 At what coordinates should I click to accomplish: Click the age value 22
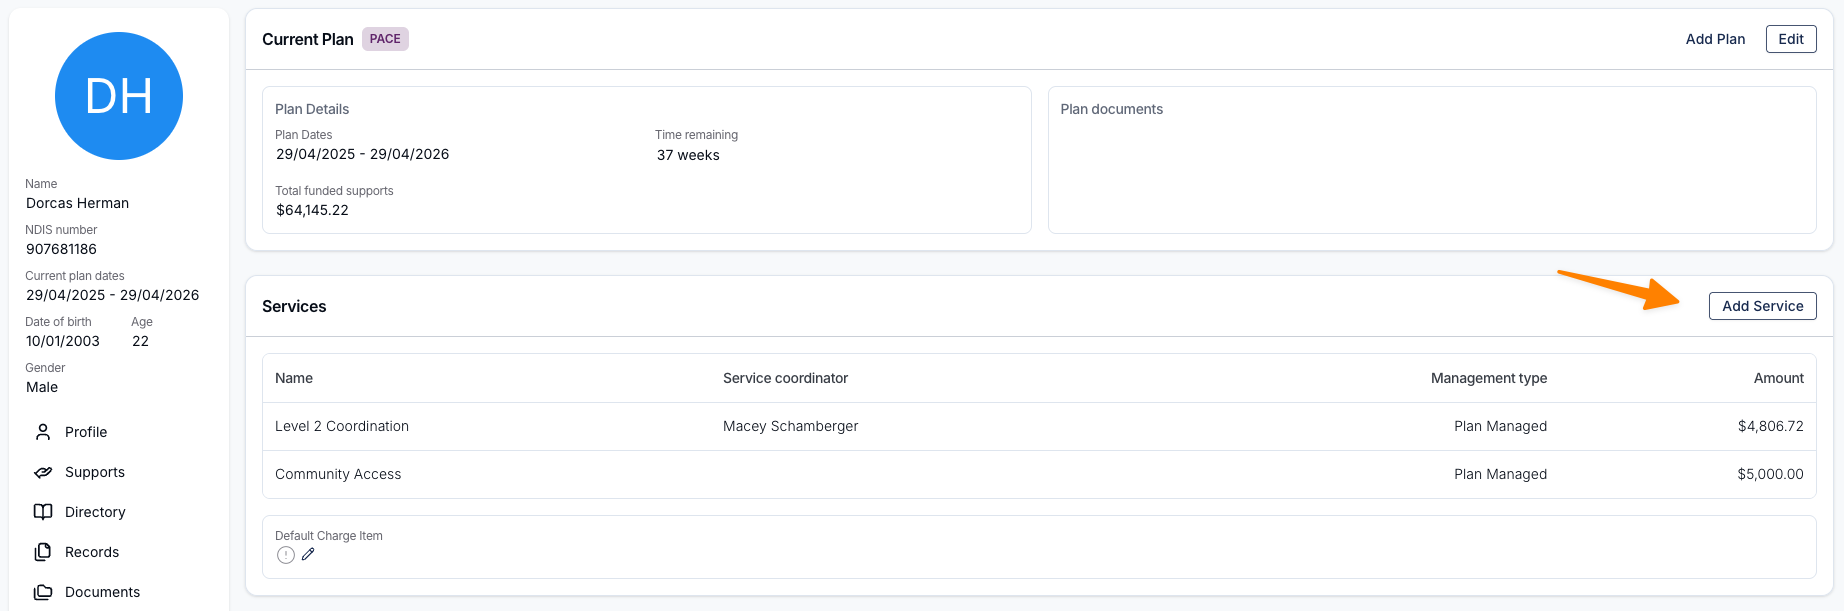[140, 341]
